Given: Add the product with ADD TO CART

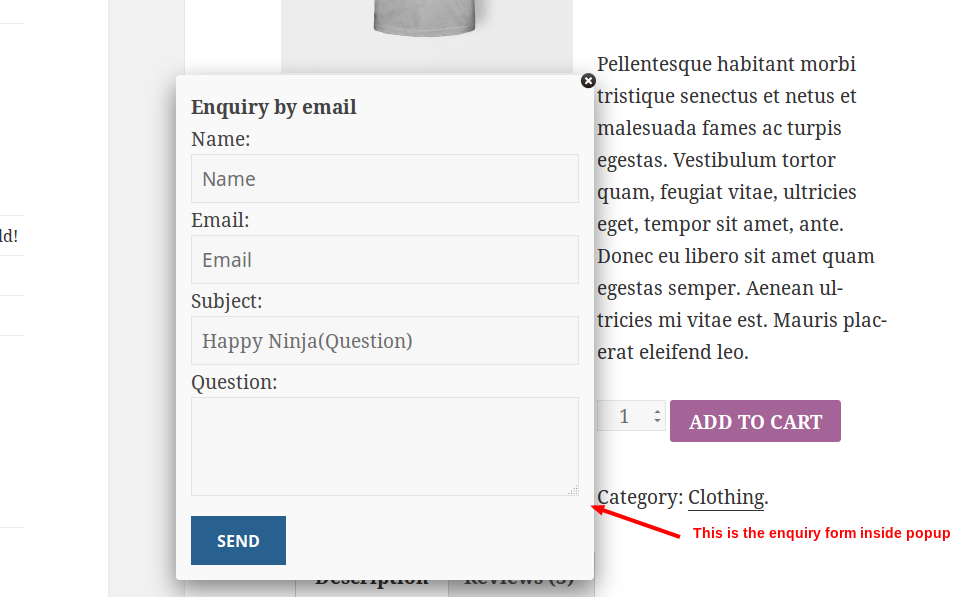Looking at the screenshot, I should click(755, 421).
